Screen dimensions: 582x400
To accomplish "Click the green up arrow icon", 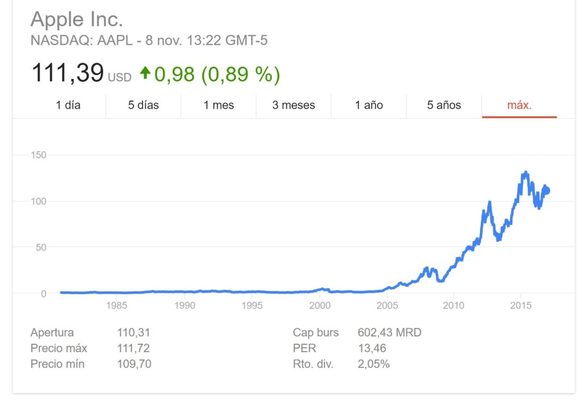I will coord(145,73).
